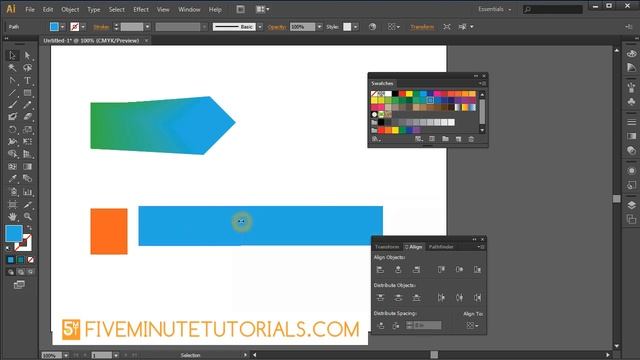Open the File menu

coord(30,9)
